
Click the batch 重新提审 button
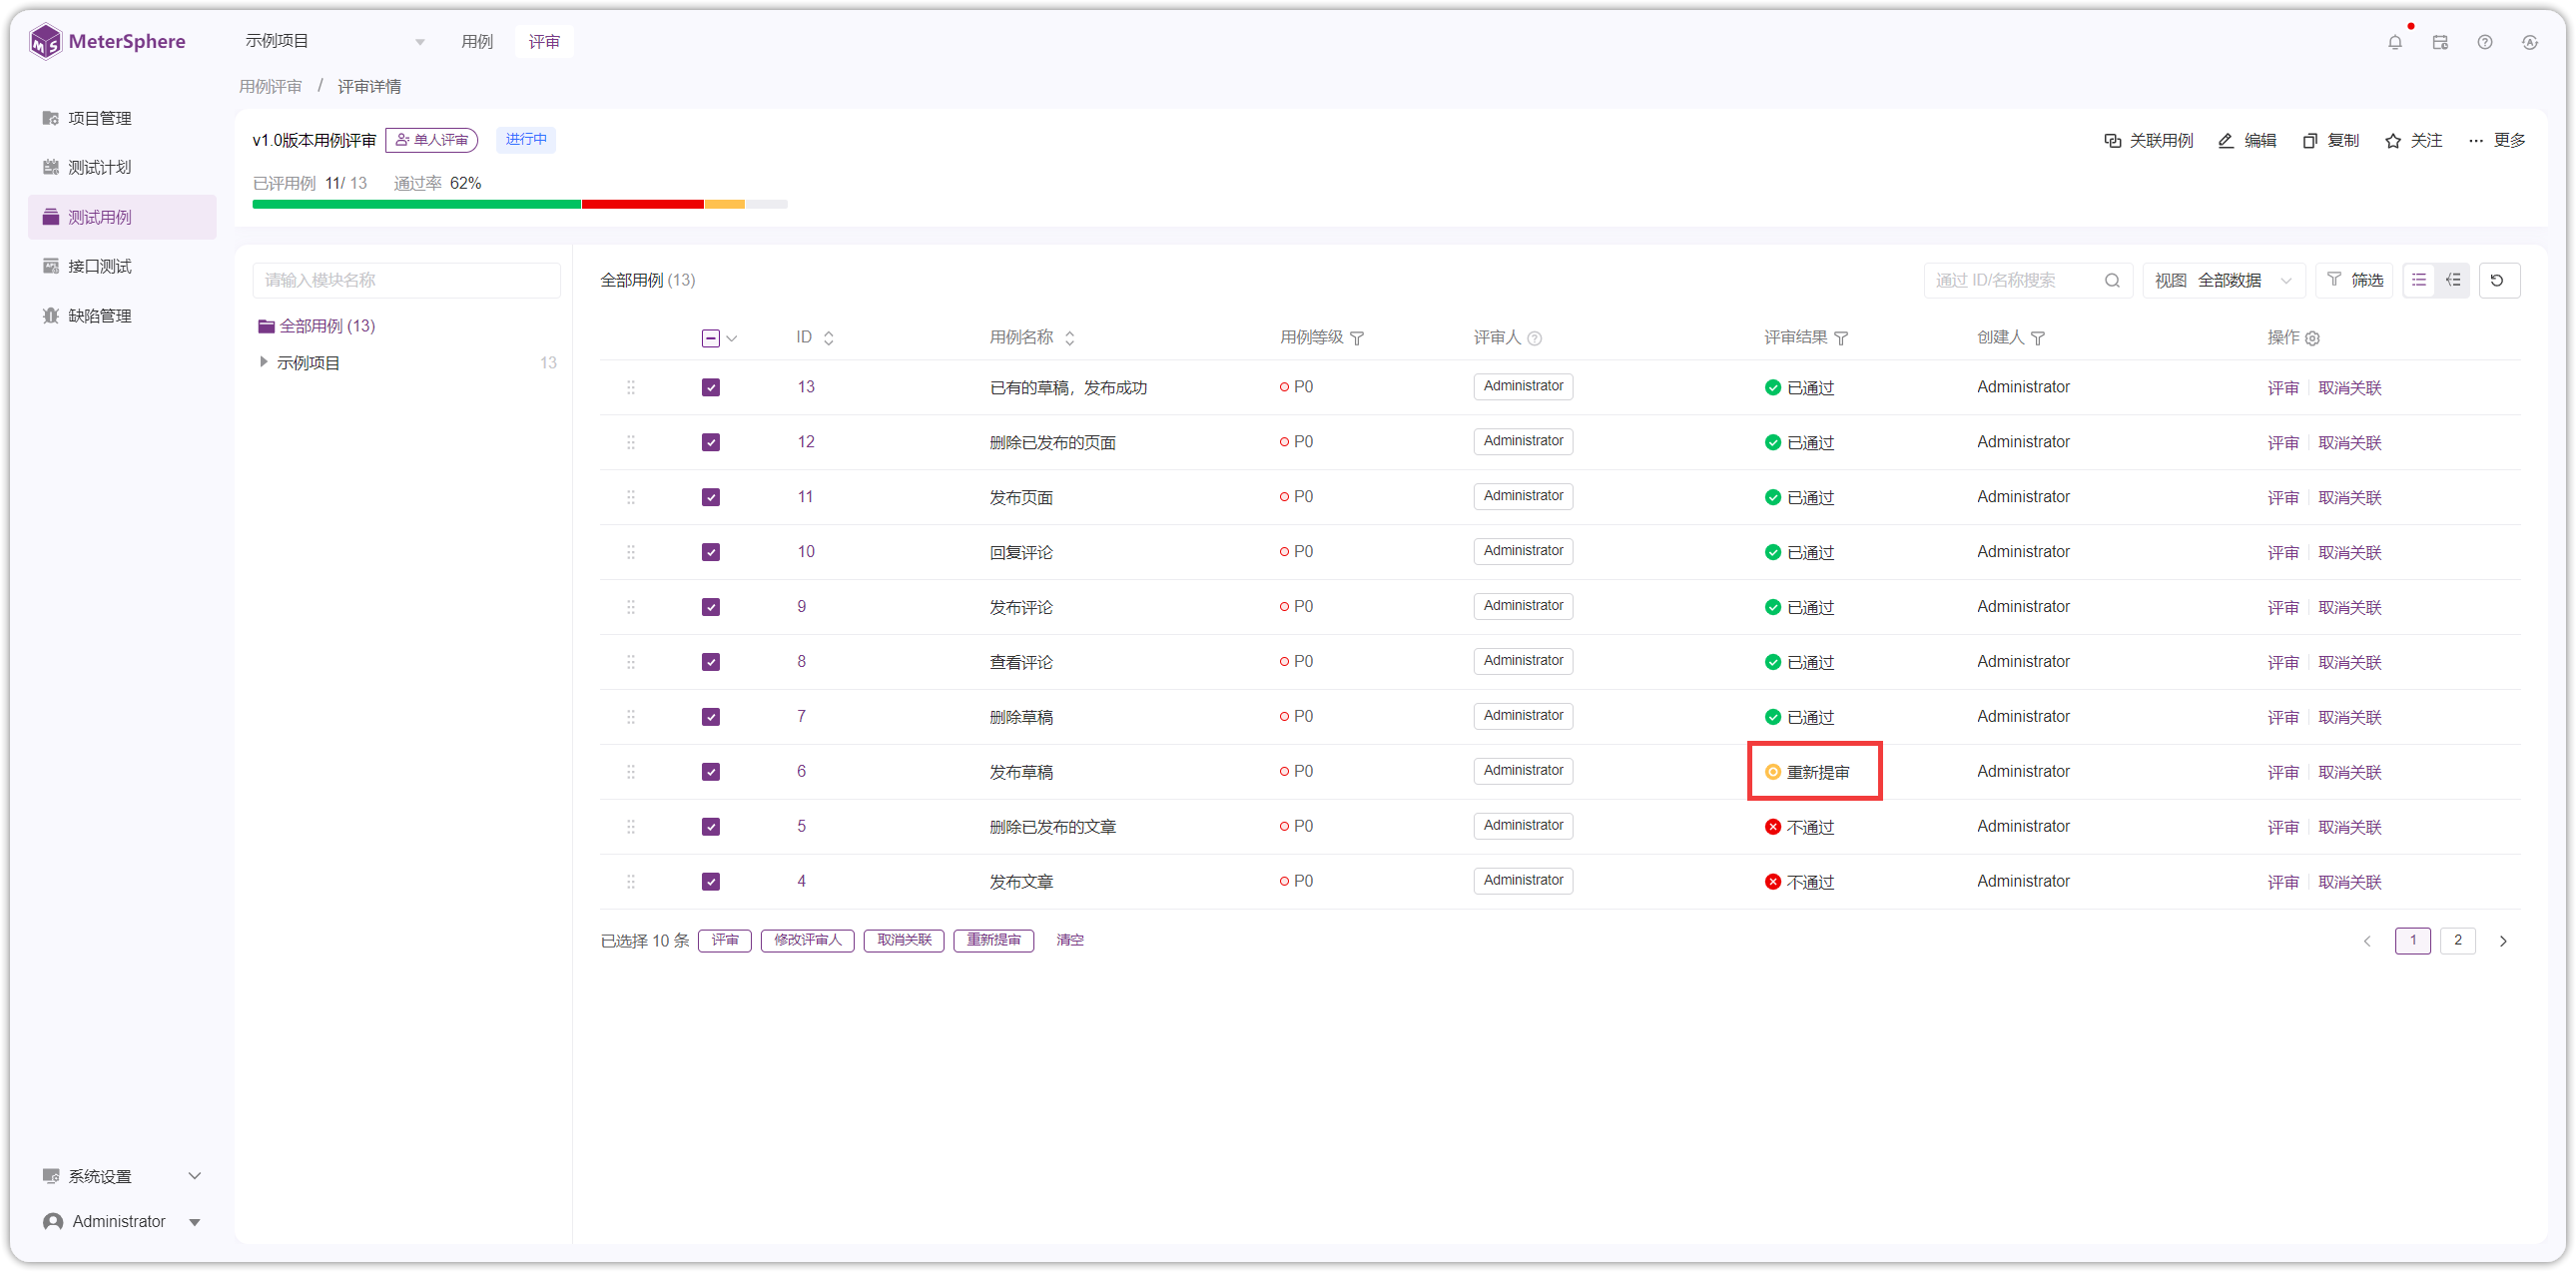tap(993, 939)
